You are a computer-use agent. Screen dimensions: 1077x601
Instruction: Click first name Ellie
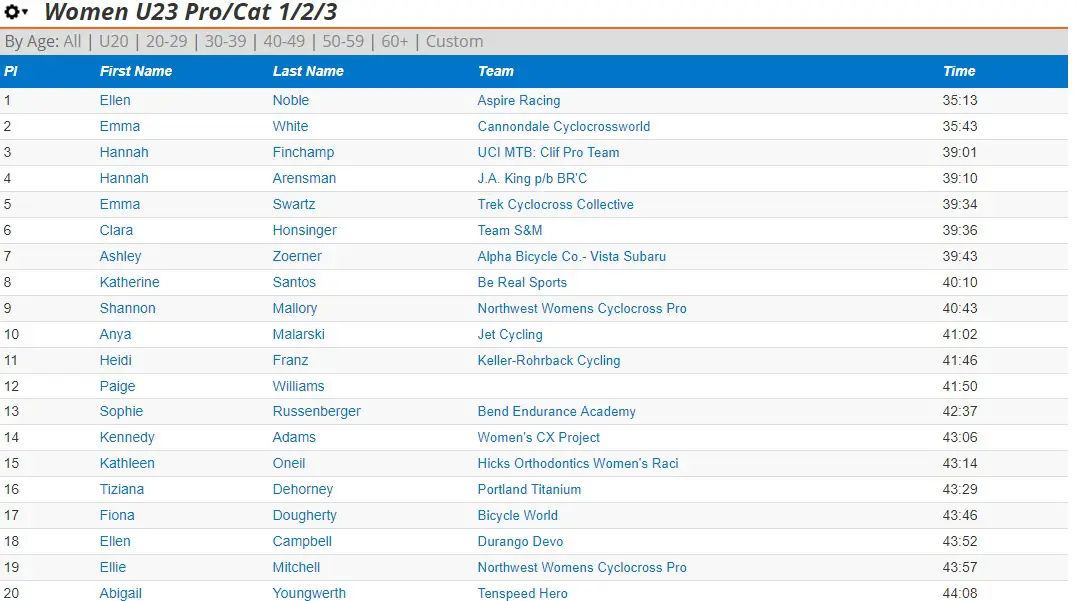[113, 568]
